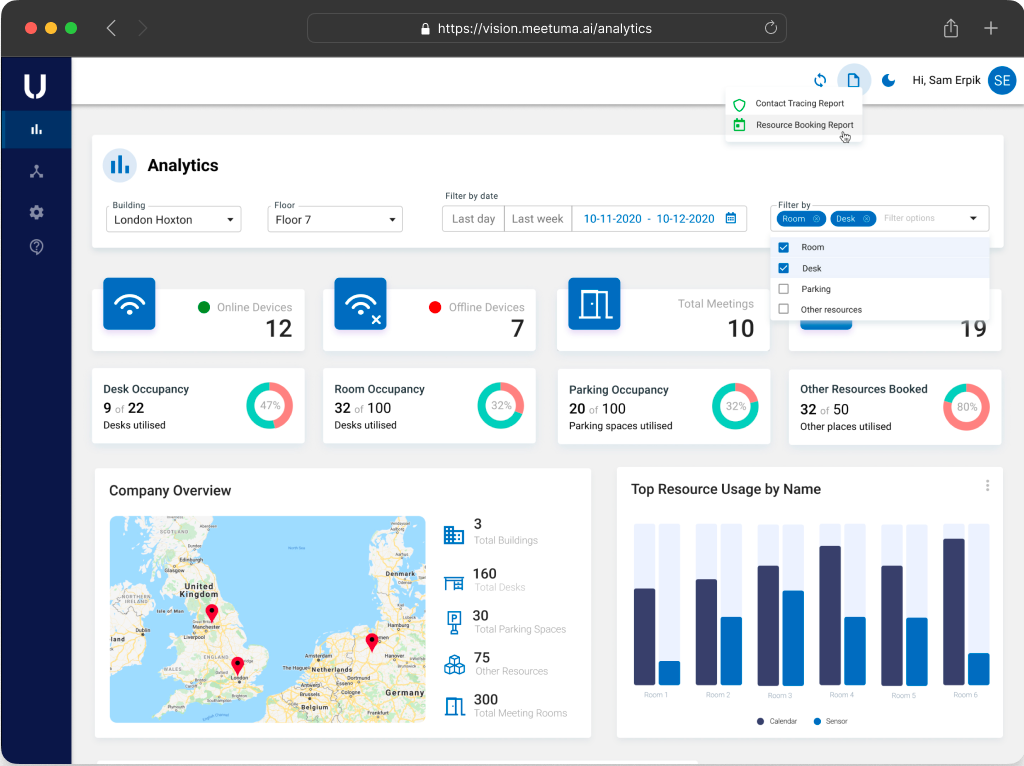
Task: Open calendar picker in date range field
Action: 731,218
